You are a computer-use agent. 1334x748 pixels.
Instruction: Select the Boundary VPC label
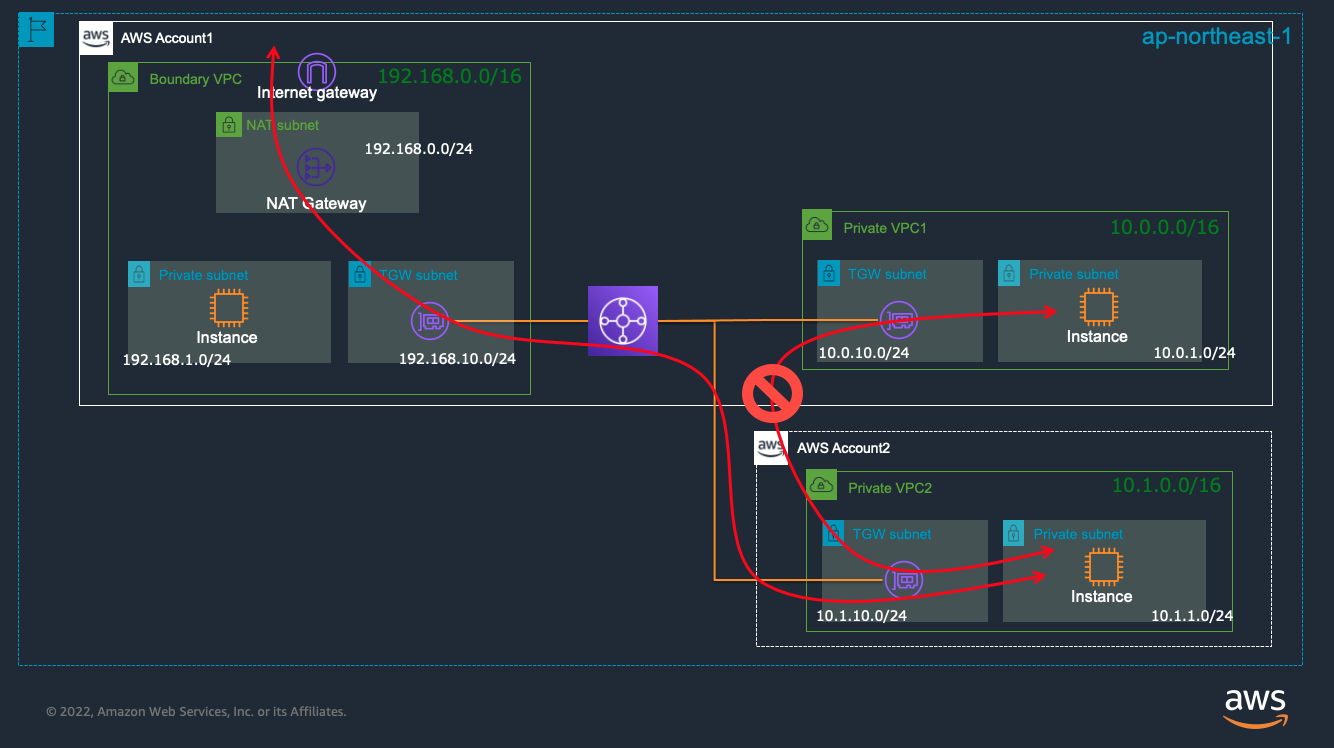[x=196, y=79]
